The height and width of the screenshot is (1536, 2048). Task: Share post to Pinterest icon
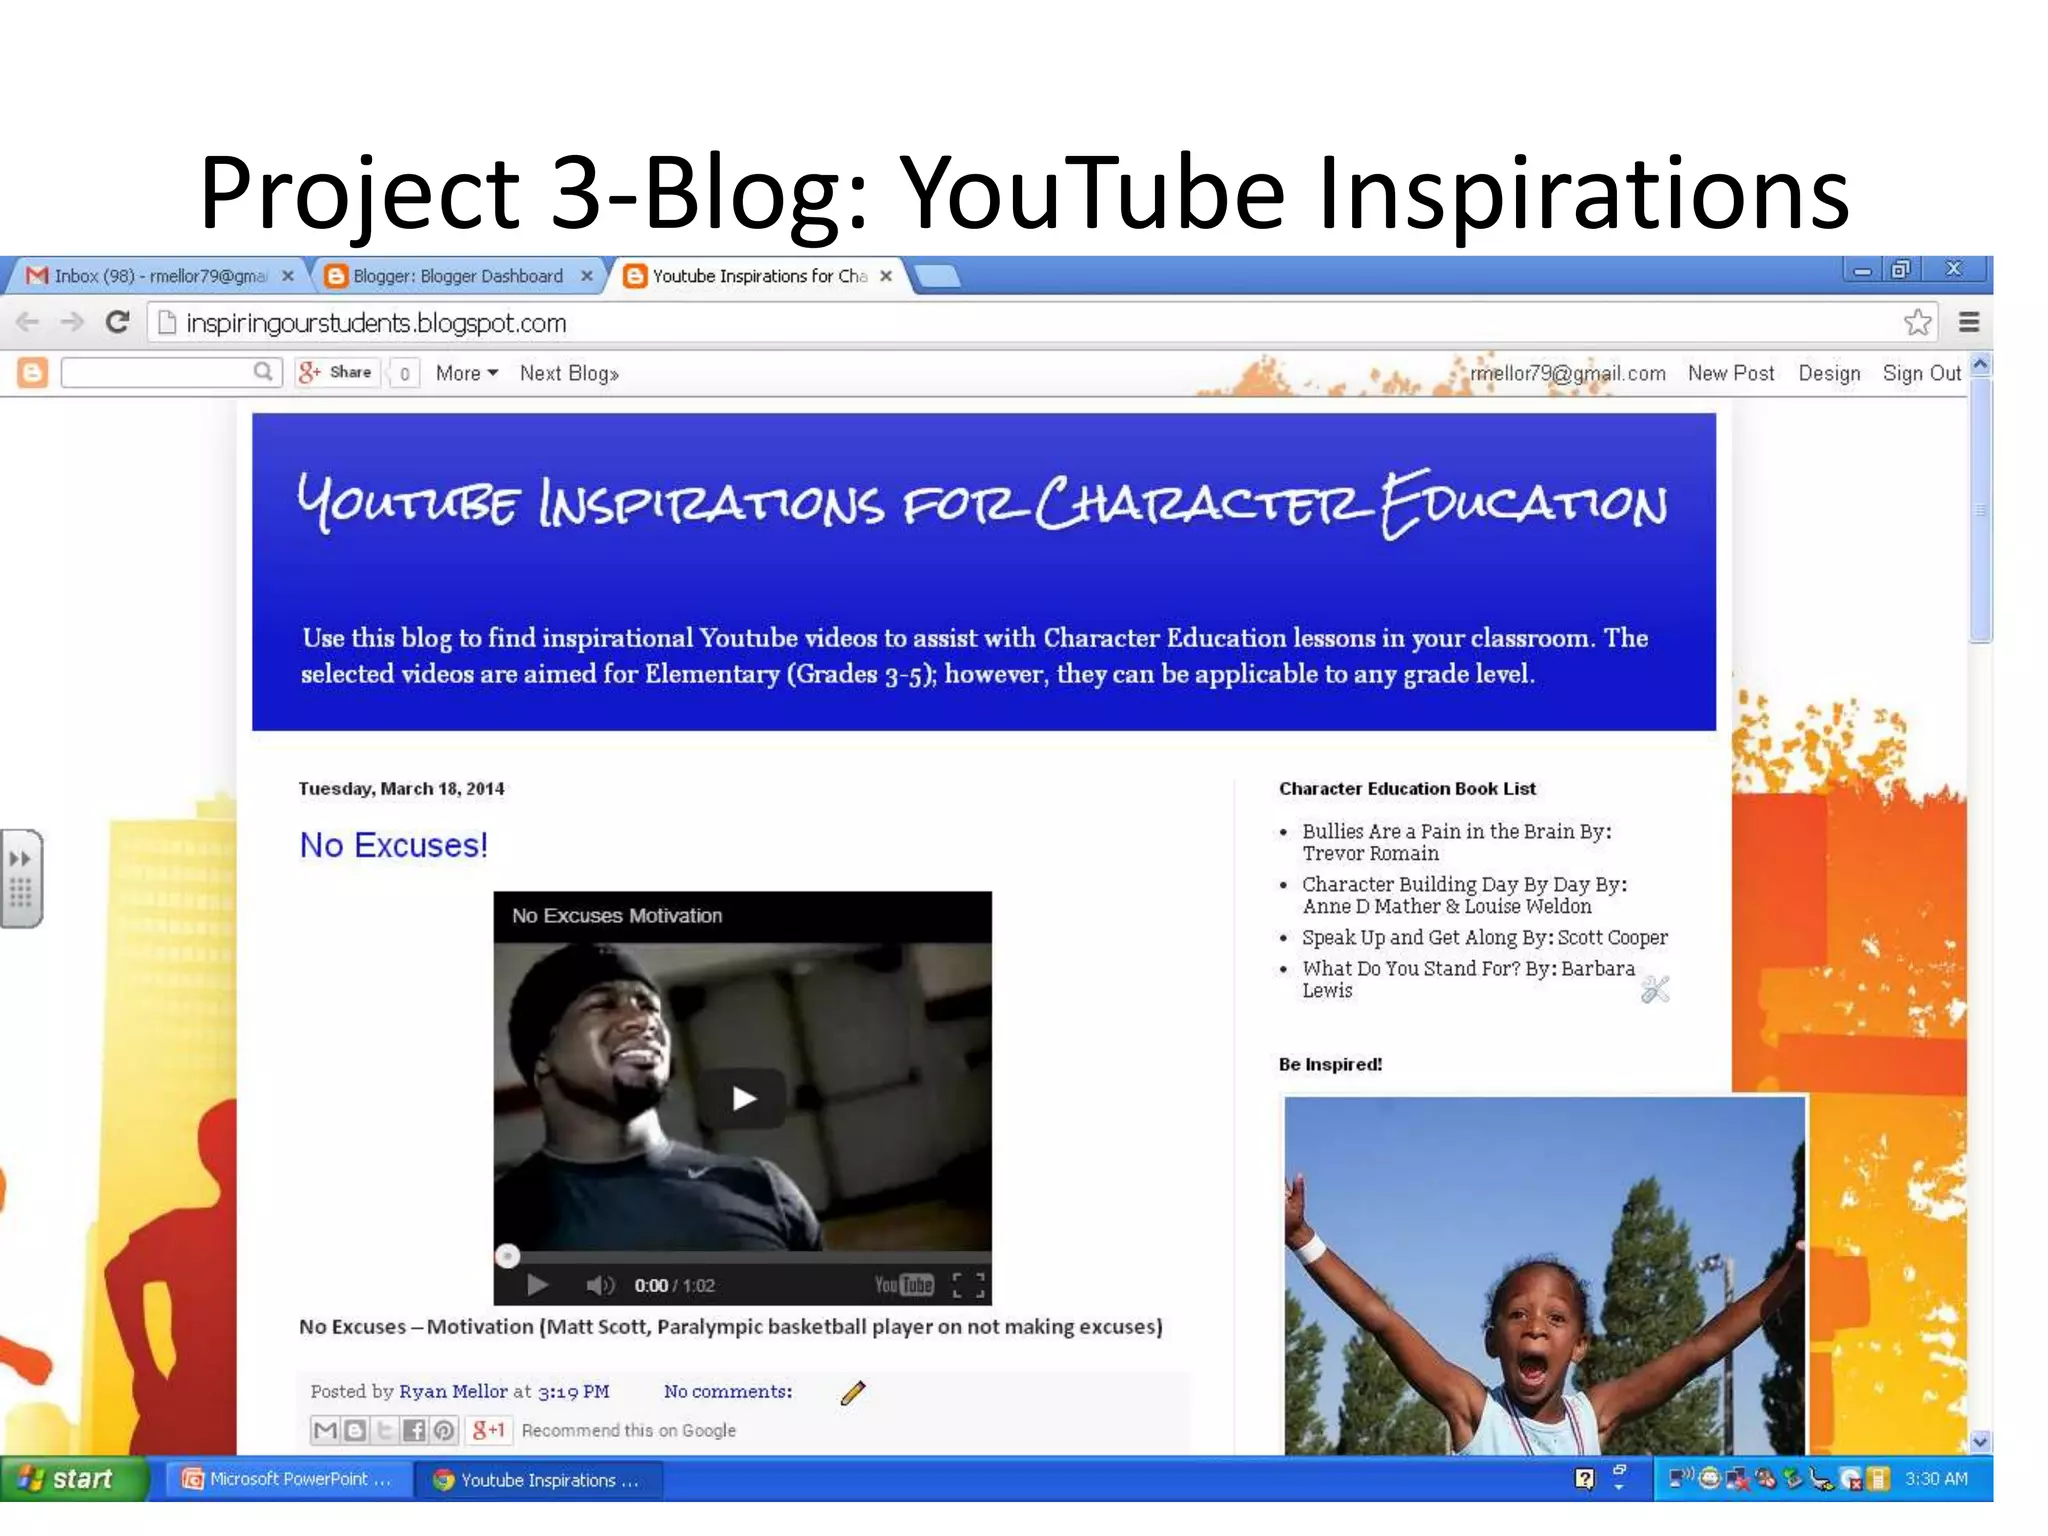point(444,1430)
